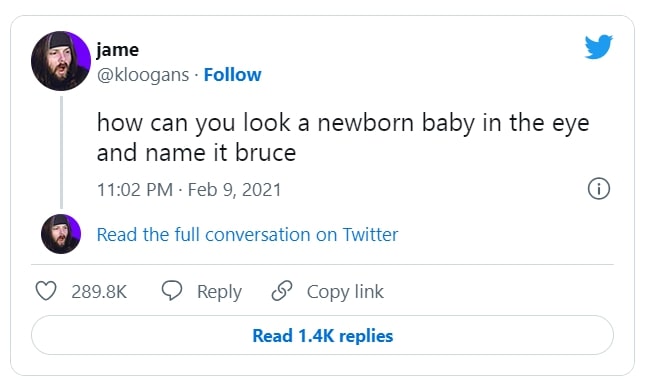
Task: Open Read the full conversation on Twitter
Action: point(247,235)
